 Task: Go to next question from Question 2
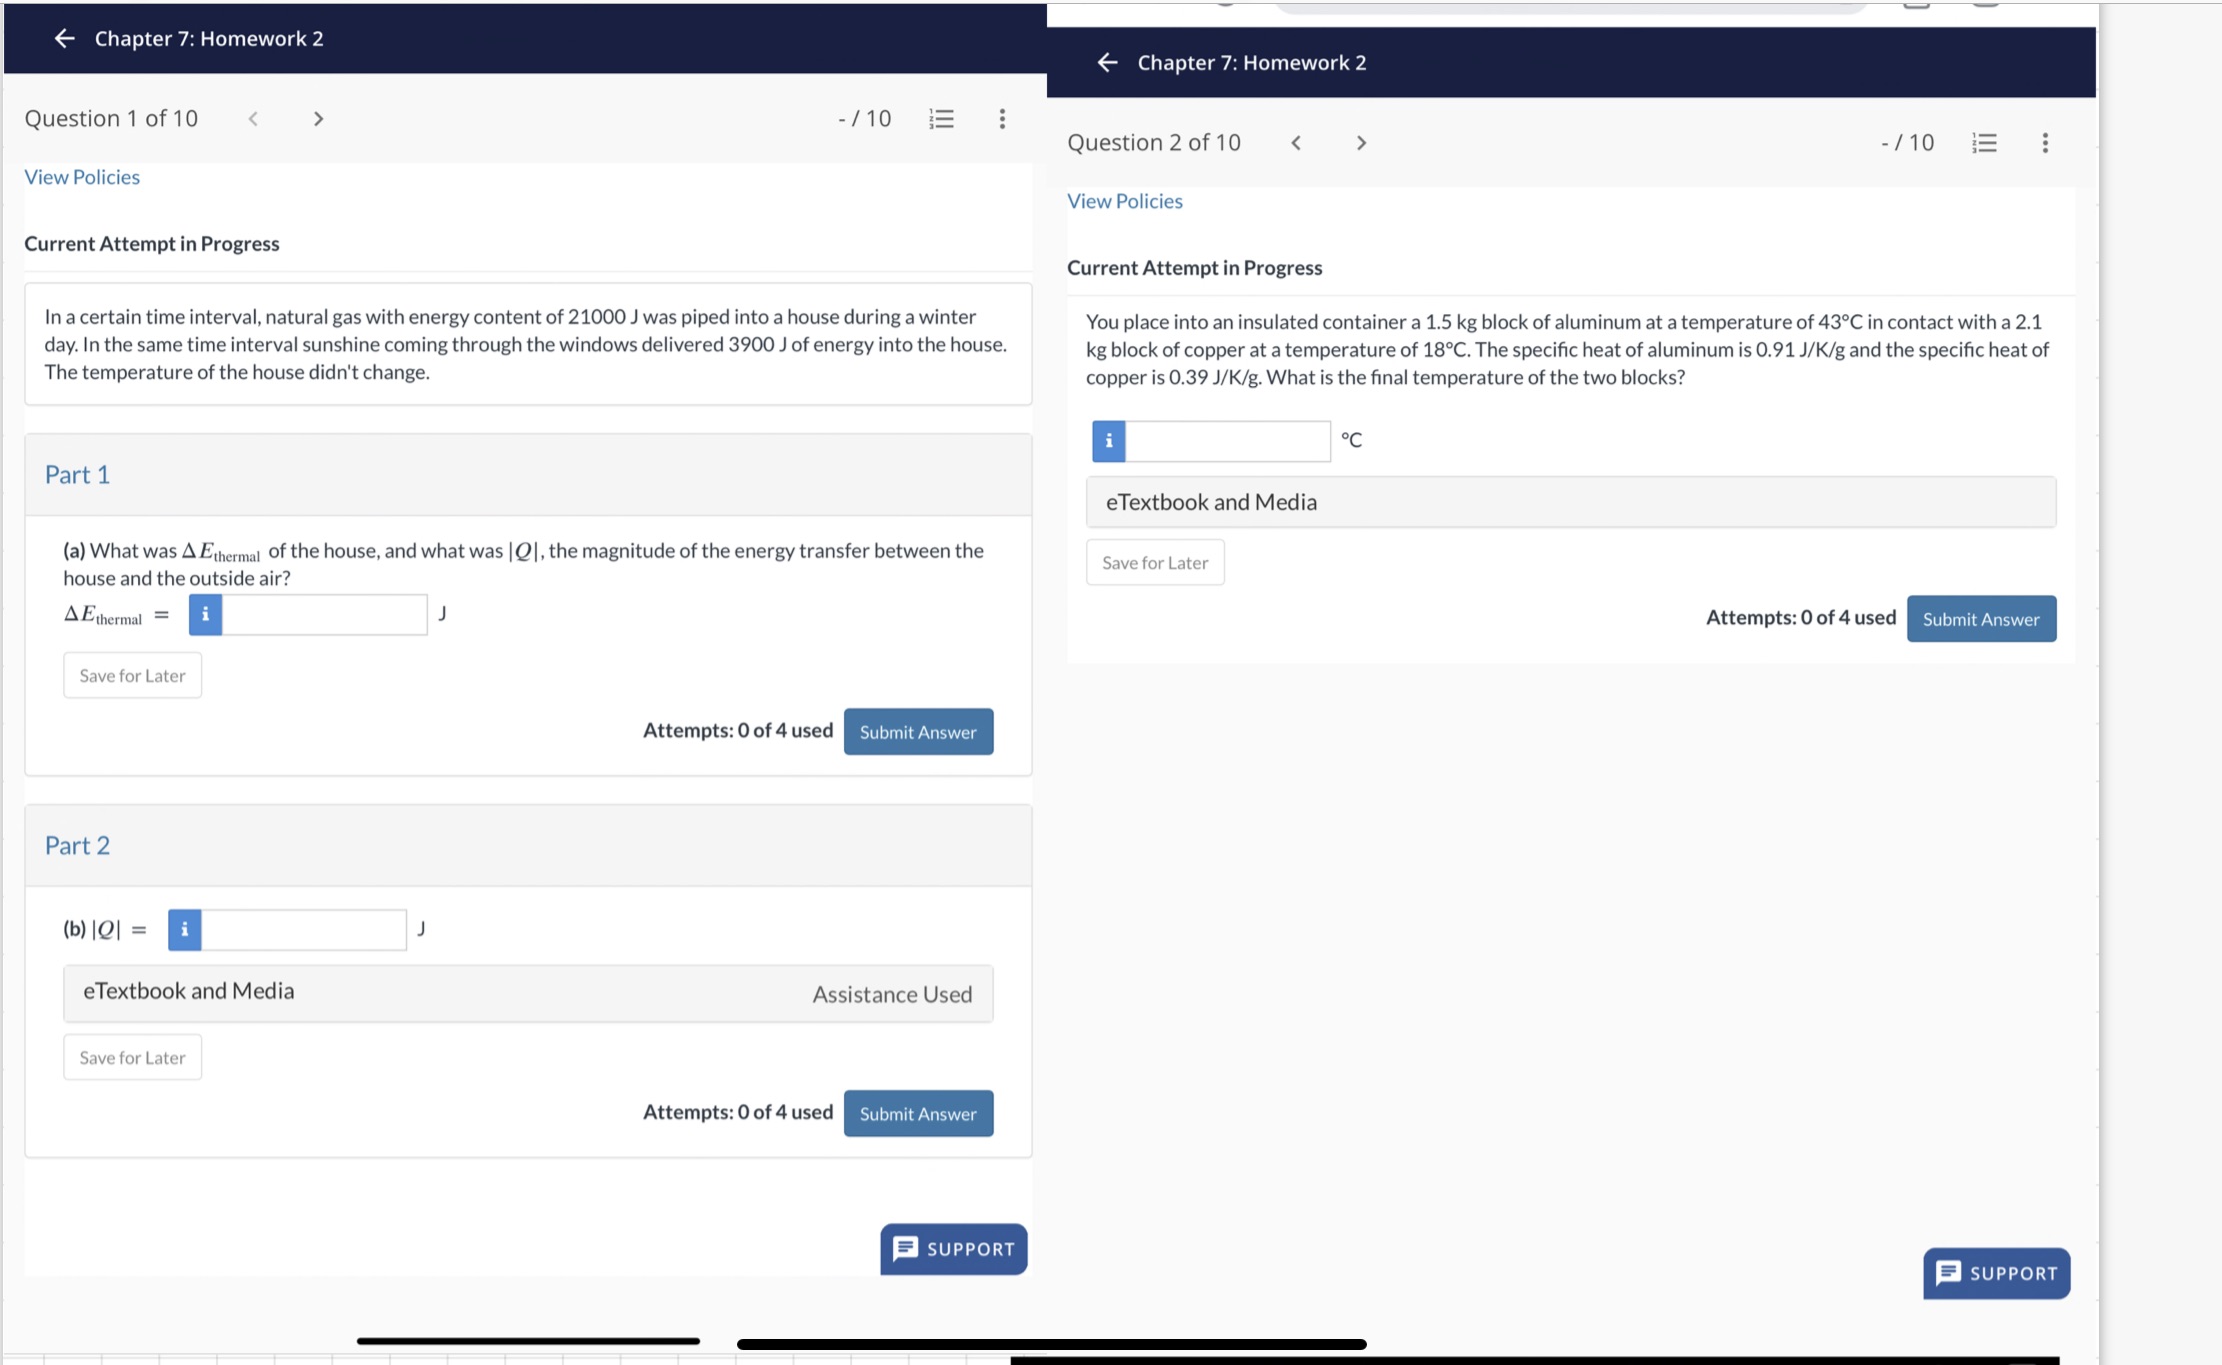(1361, 143)
